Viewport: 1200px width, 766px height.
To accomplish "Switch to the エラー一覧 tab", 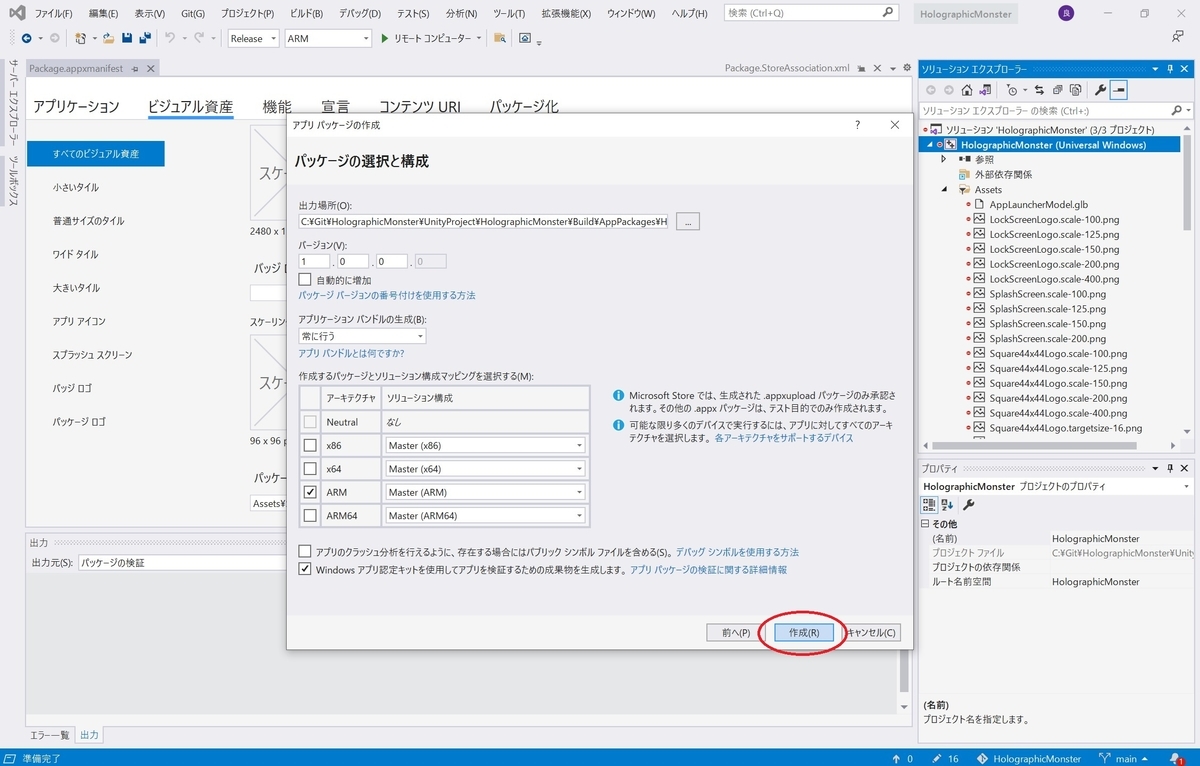I will pyautogui.click(x=50, y=735).
